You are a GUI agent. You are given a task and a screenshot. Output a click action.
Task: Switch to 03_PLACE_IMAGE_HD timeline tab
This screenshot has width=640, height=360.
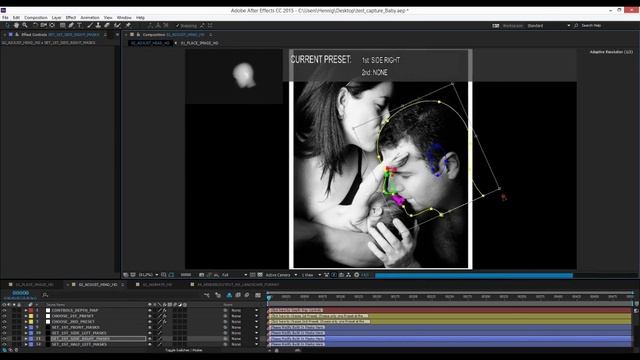click(34, 284)
